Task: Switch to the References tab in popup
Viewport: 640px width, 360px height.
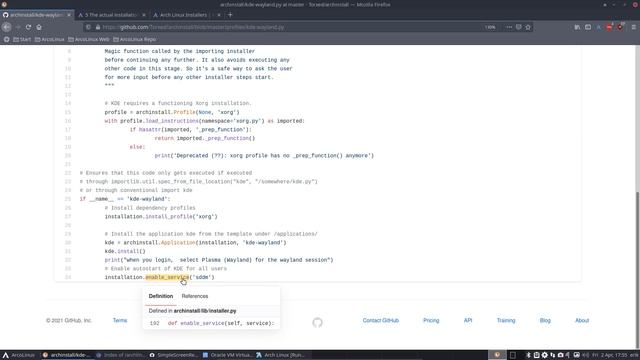Action: click(x=195, y=296)
